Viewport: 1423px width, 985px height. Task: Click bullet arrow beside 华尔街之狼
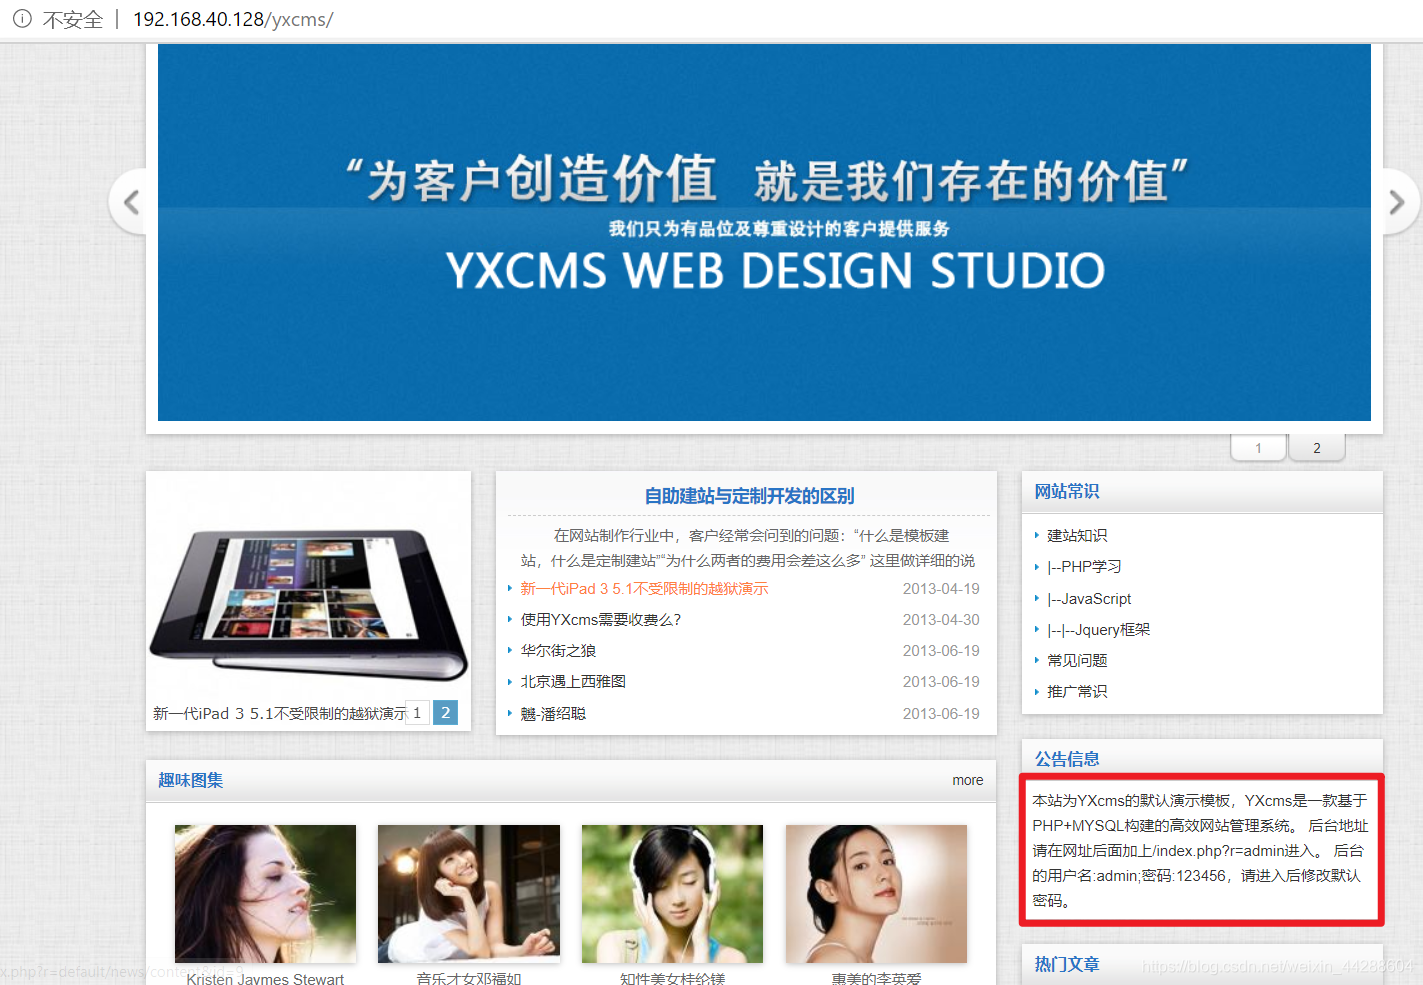[510, 651]
